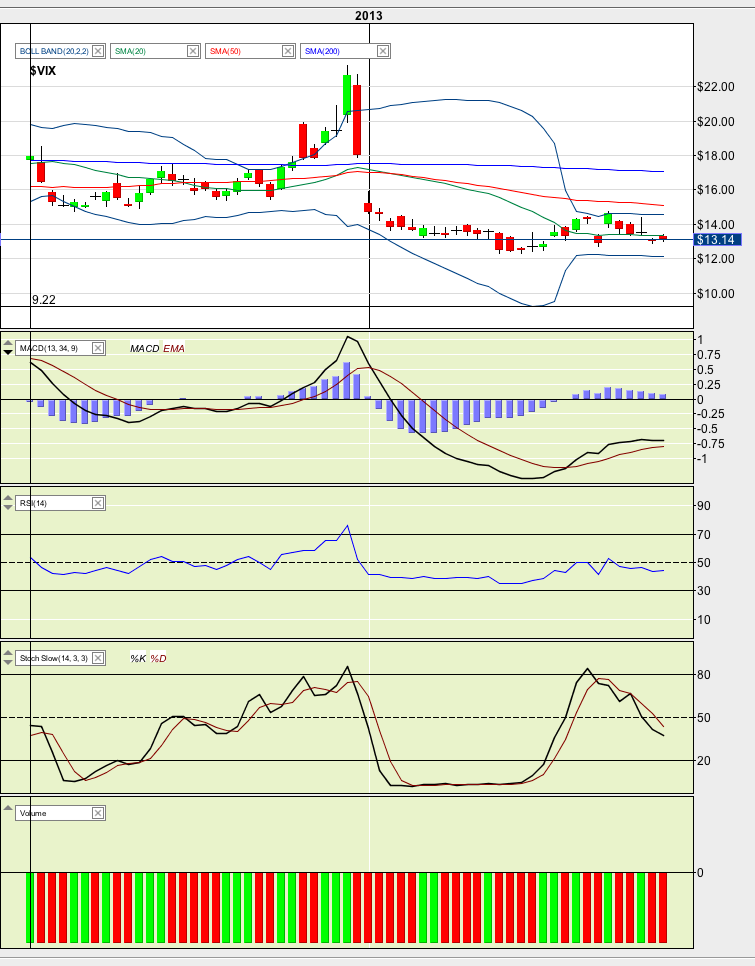Move the MACD panel down with its arrow
The image size is (755, 966).
pyautogui.click(x=8, y=352)
